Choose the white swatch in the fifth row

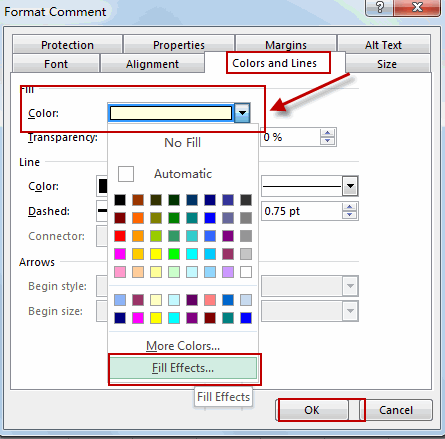(246, 272)
